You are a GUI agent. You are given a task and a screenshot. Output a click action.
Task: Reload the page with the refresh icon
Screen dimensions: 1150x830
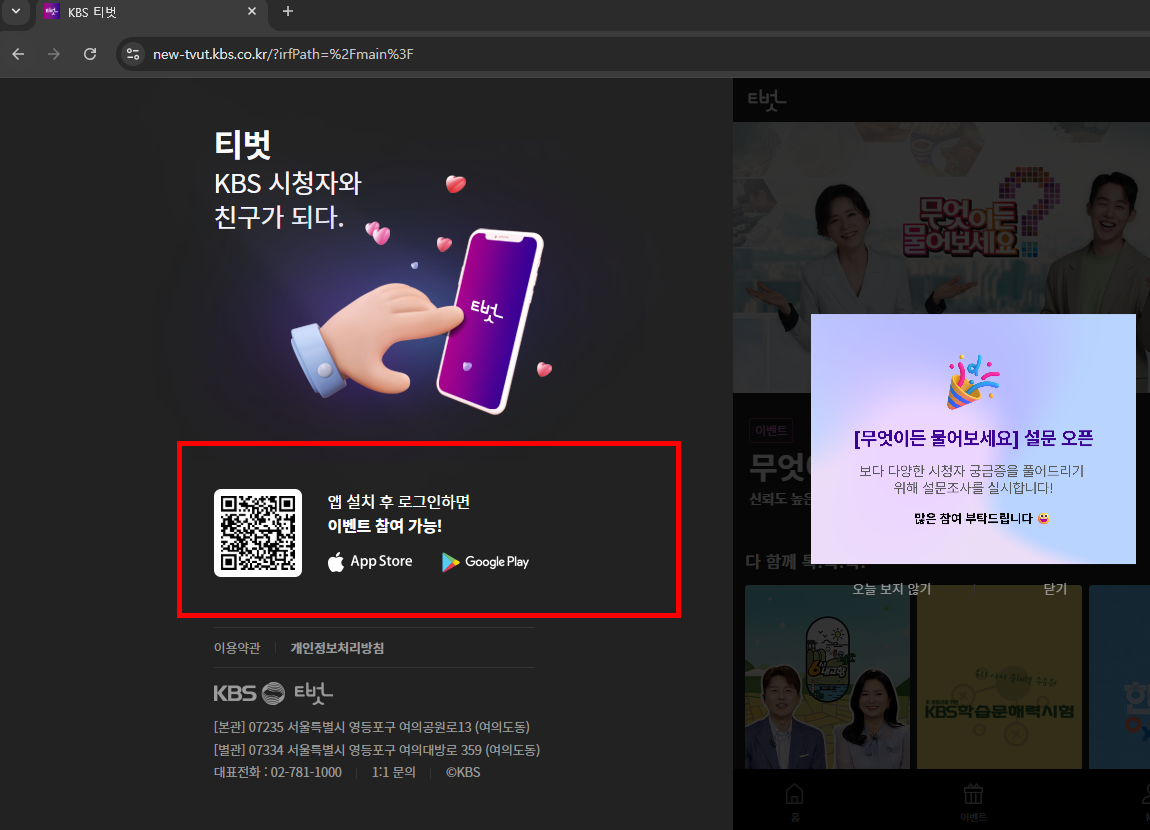pos(89,54)
